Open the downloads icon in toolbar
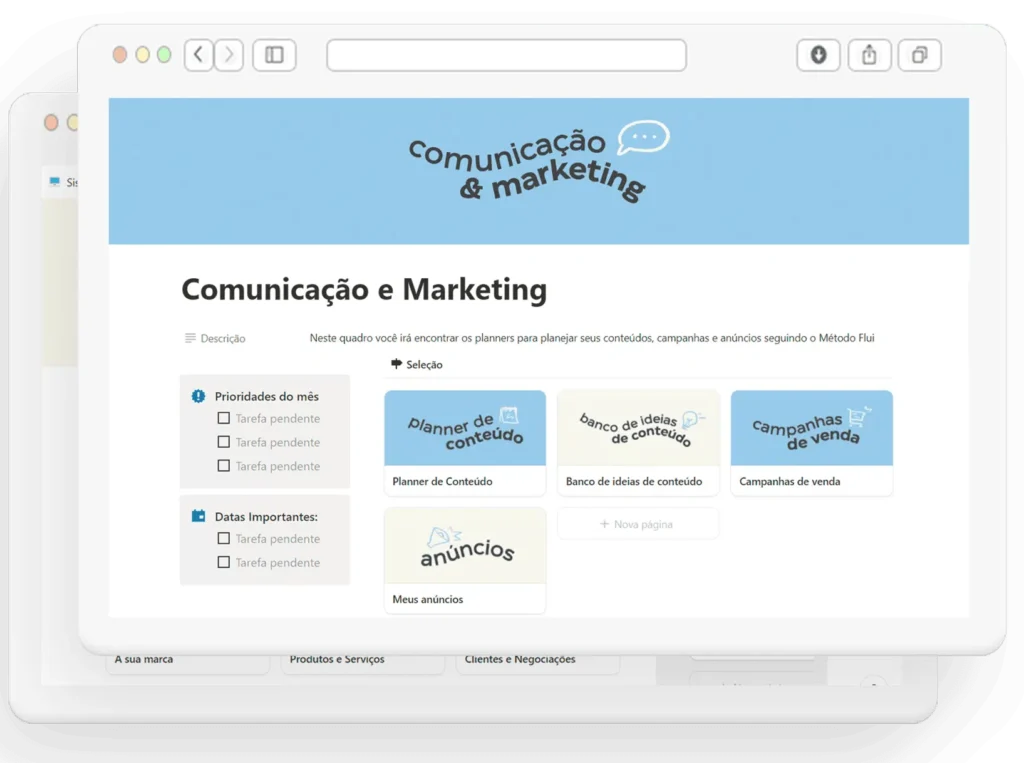Viewport: 1024px width, 763px height. [818, 55]
